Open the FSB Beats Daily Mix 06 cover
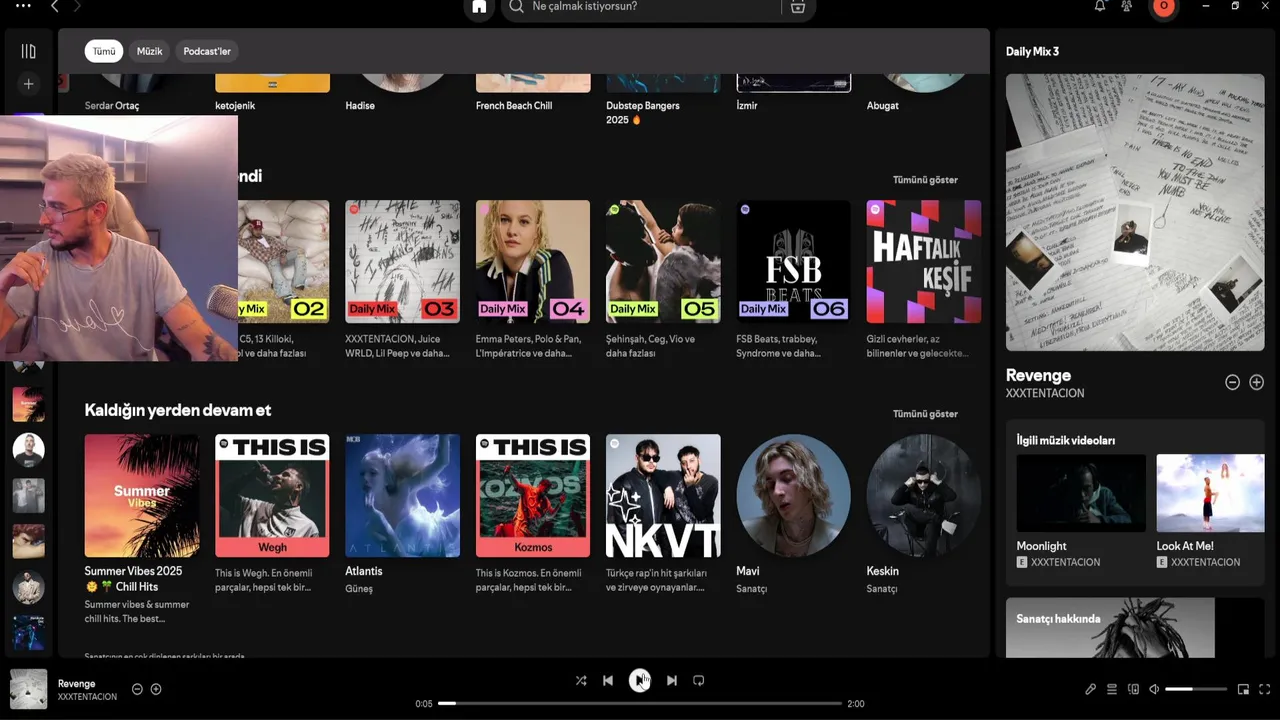Viewport: 1280px width, 720px height. (794, 262)
